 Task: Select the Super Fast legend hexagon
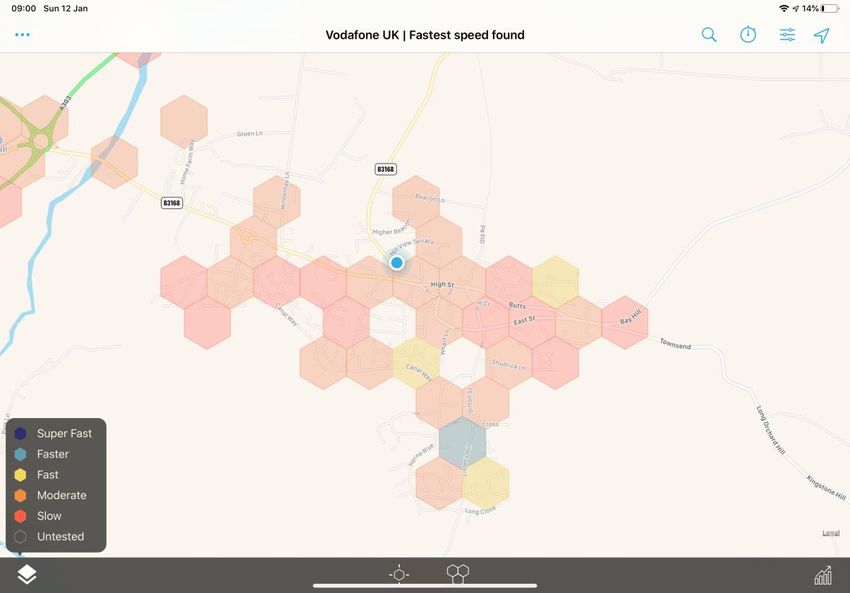click(x=20, y=434)
